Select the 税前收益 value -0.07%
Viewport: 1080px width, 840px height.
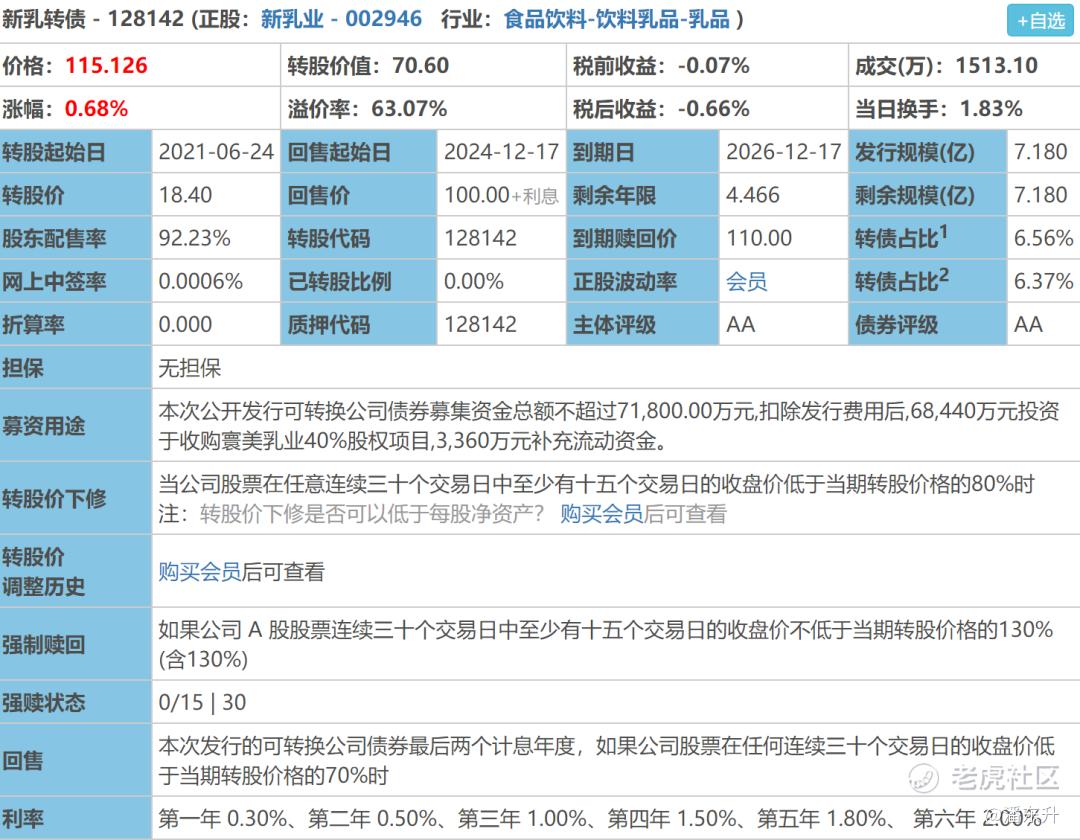[x=714, y=65]
